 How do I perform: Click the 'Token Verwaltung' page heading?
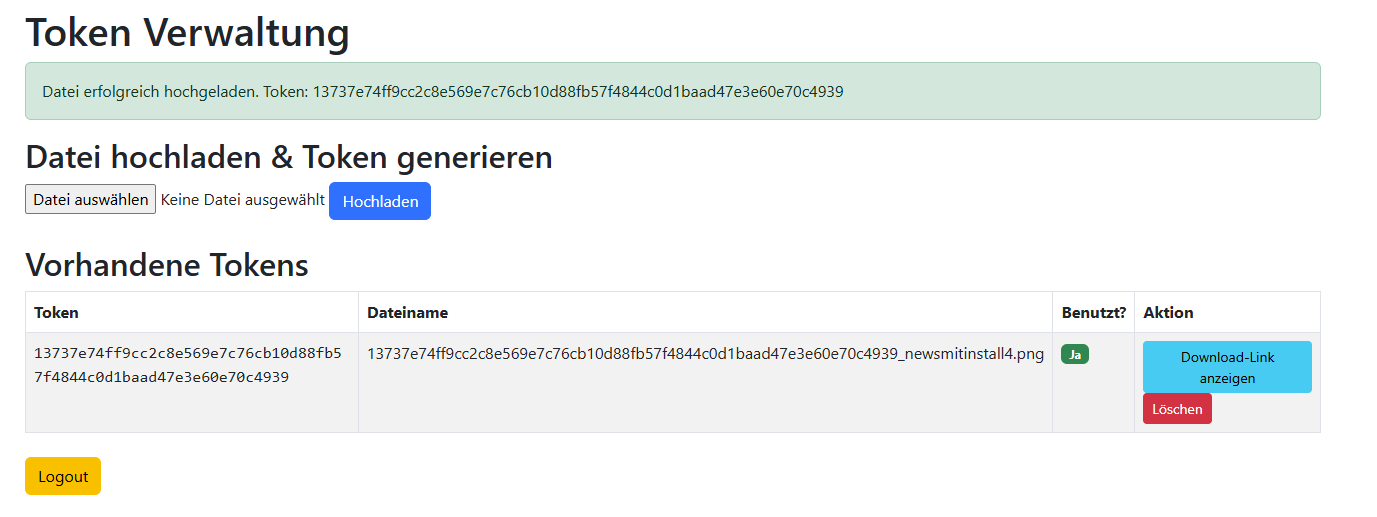pyautogui.click(x=187, y=32)
